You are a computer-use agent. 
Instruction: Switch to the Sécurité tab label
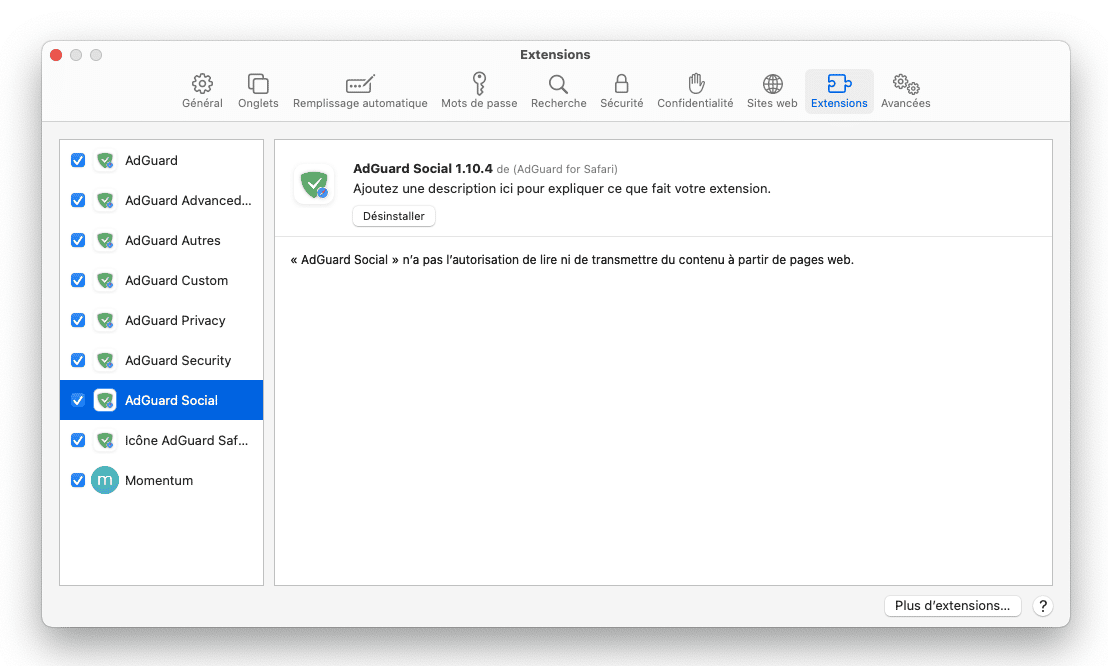click(622, 103)
